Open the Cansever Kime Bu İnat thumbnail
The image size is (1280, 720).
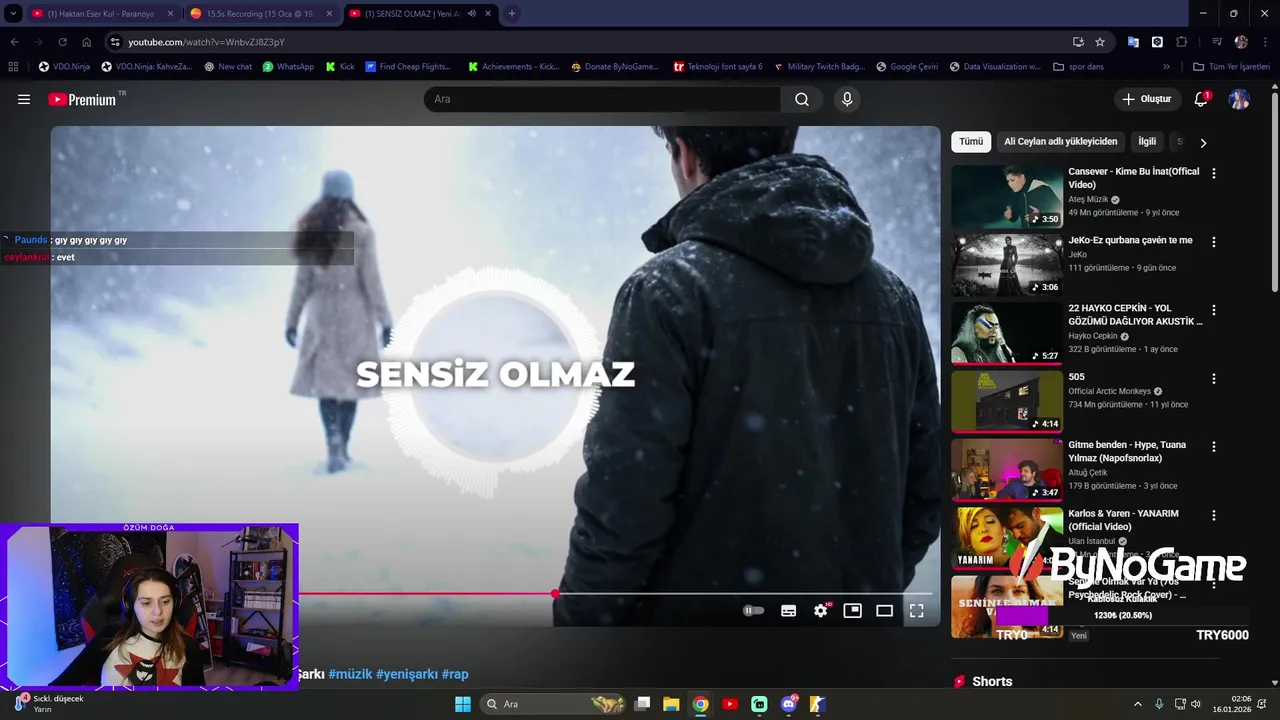(1006, 196)
